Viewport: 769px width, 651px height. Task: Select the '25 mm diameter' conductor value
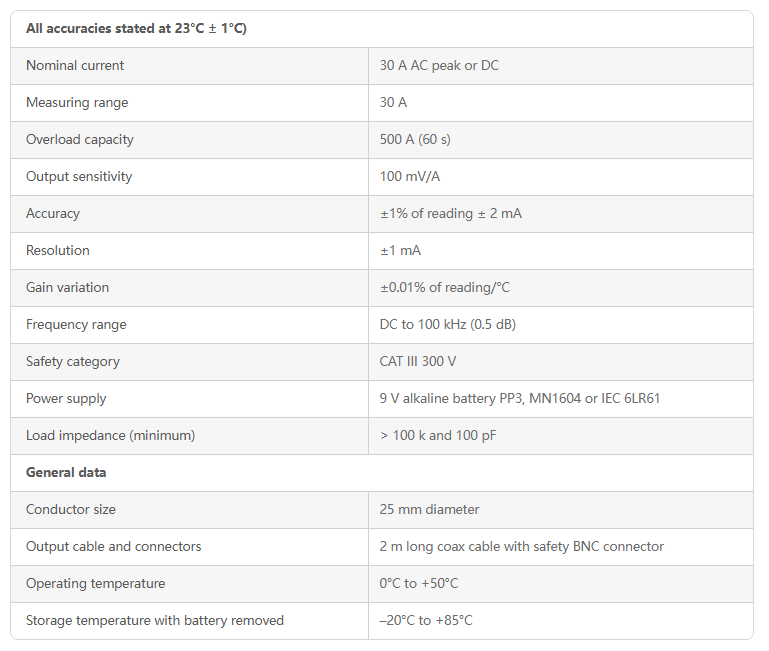click(429, 509)
